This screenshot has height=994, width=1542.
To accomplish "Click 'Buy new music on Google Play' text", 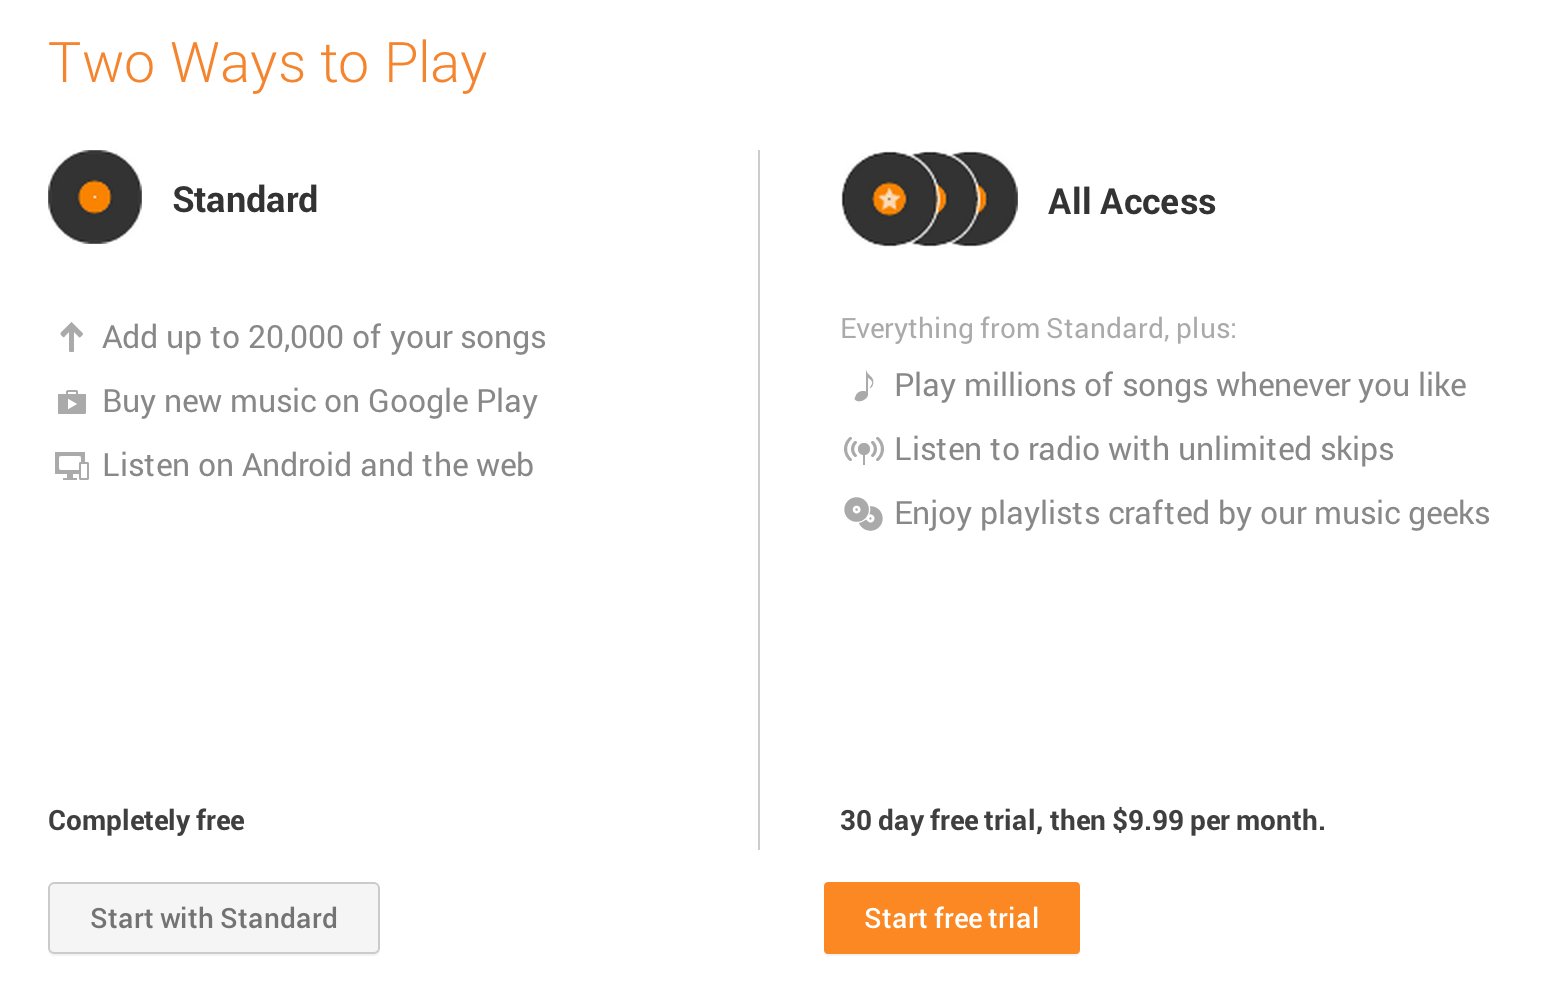I will (x=320, y=402).
